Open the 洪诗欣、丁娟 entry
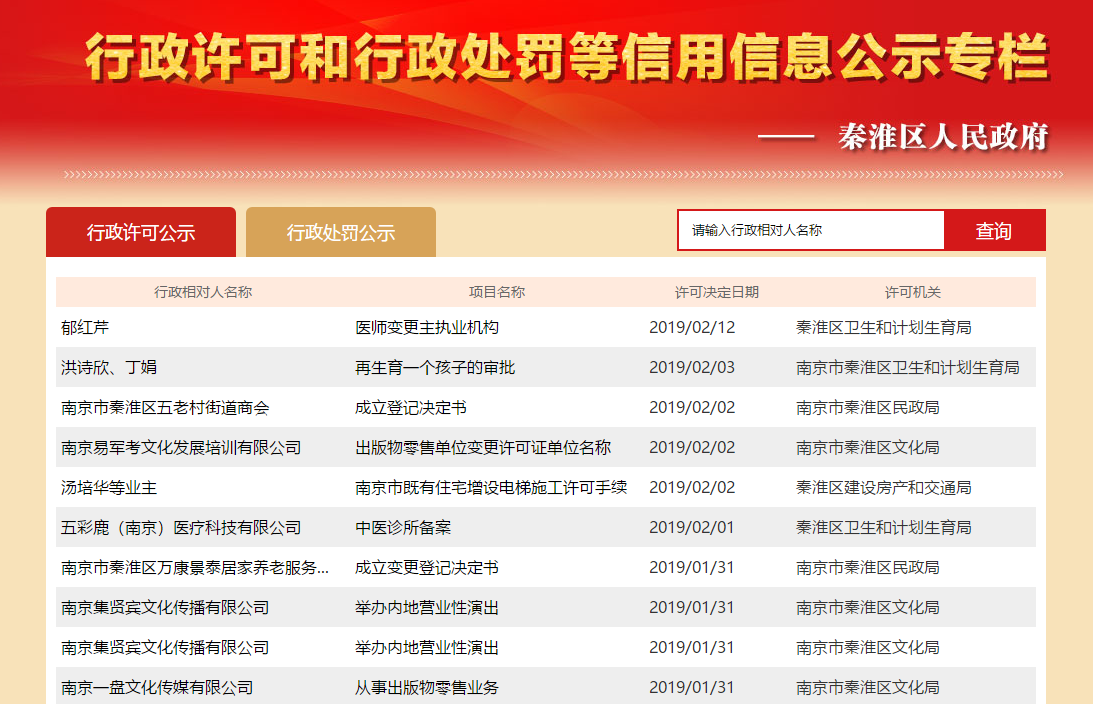1093x704 pixels. (x=109, y=368)
